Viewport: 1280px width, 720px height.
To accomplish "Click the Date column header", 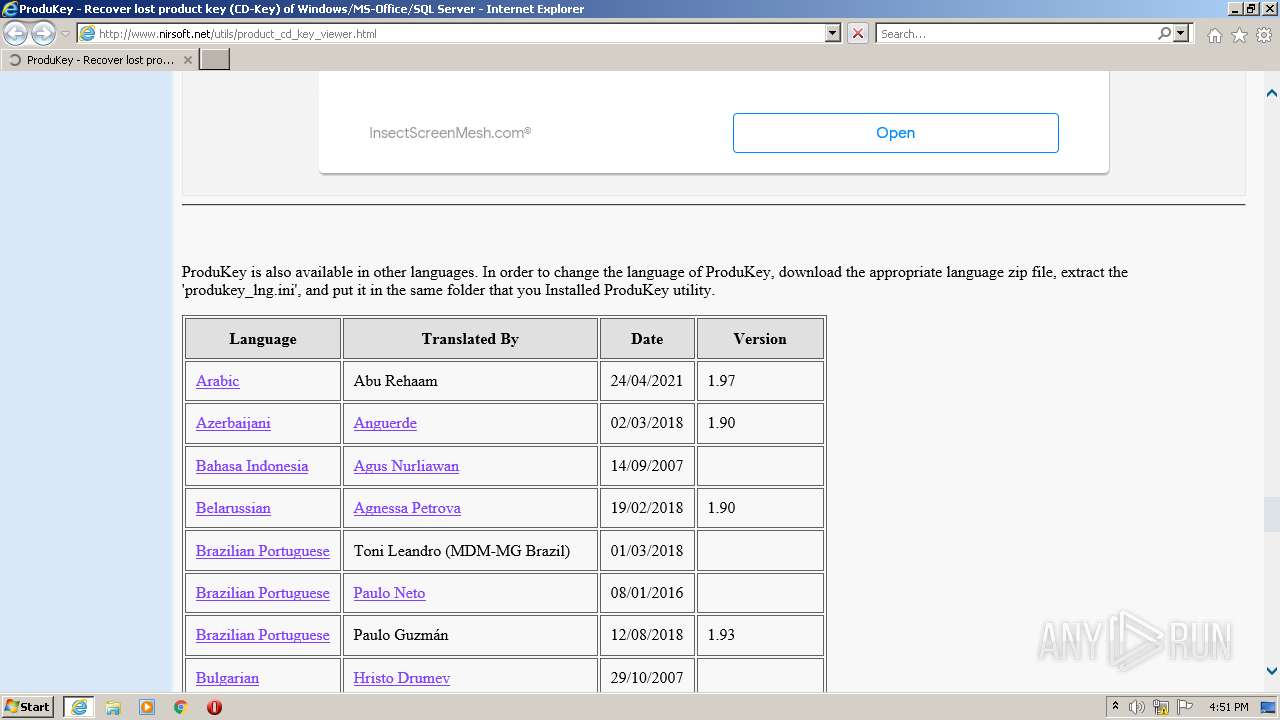I will 647,339.
